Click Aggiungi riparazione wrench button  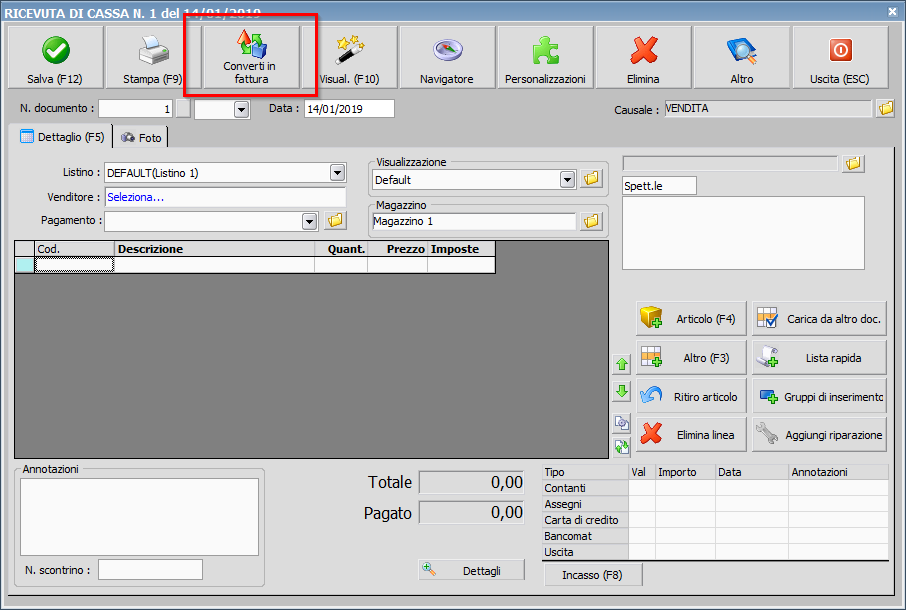click(819, 434)
